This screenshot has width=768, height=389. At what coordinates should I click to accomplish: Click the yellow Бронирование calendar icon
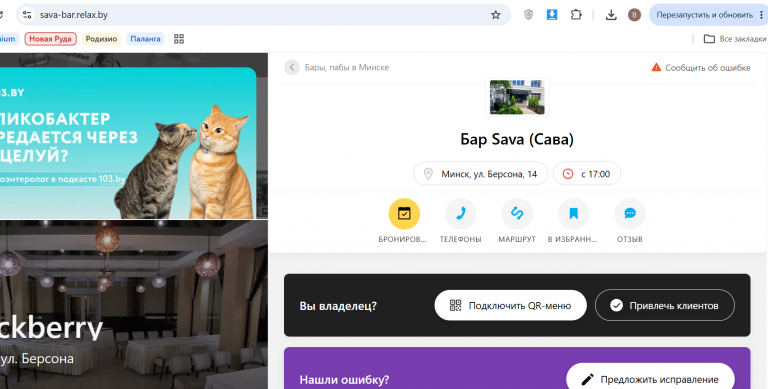pyautogui.click(x=404, y=214)
